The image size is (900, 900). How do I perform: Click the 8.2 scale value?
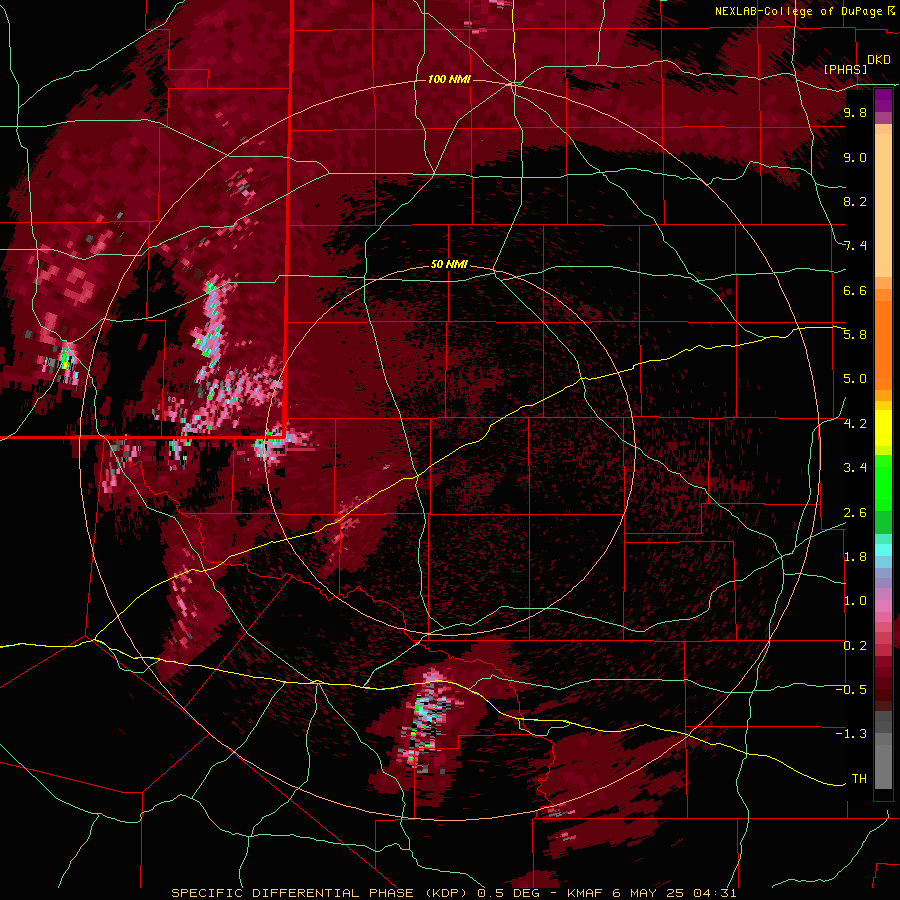tap(855, 201)
